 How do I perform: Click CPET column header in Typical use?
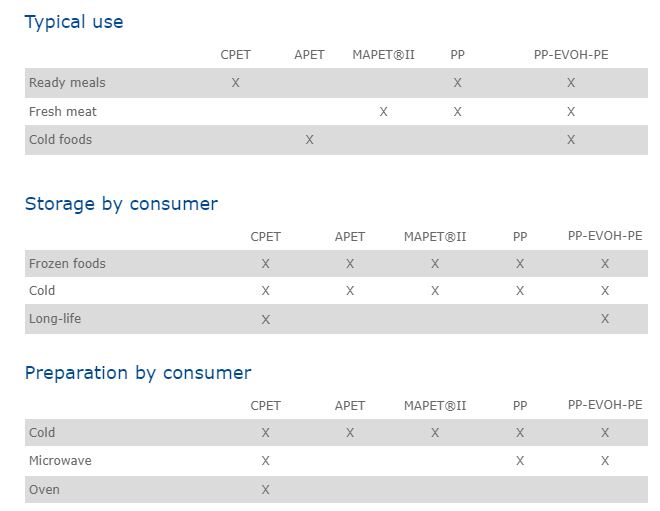pyautogui.click(x=236, y=55)
